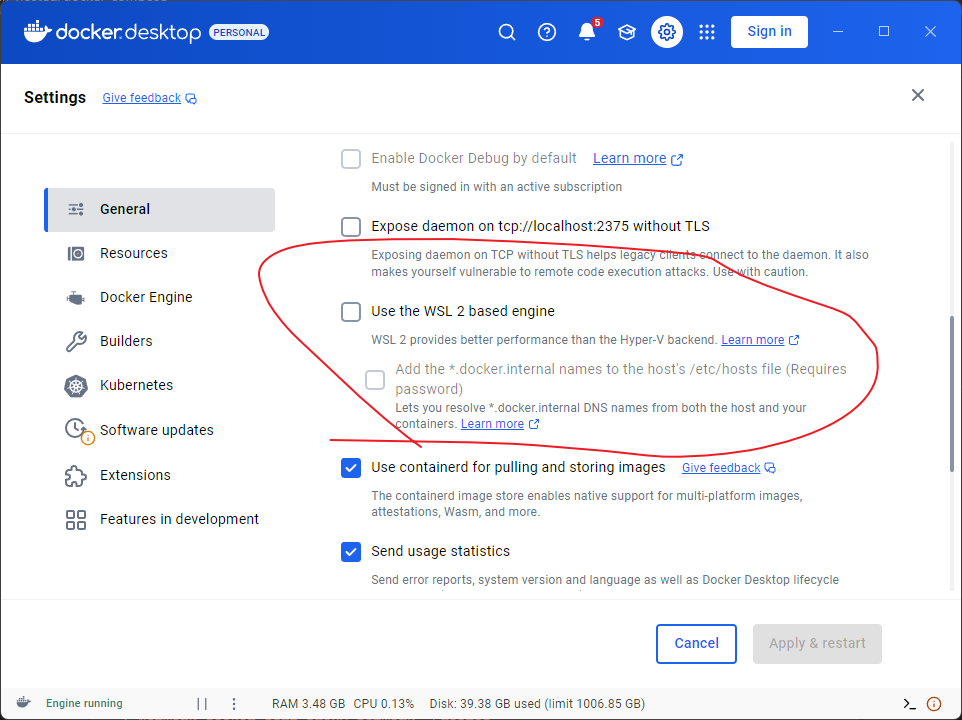Open Software updates section
The height and width of the screenshot is (720, 962).
tap(160, 430)
